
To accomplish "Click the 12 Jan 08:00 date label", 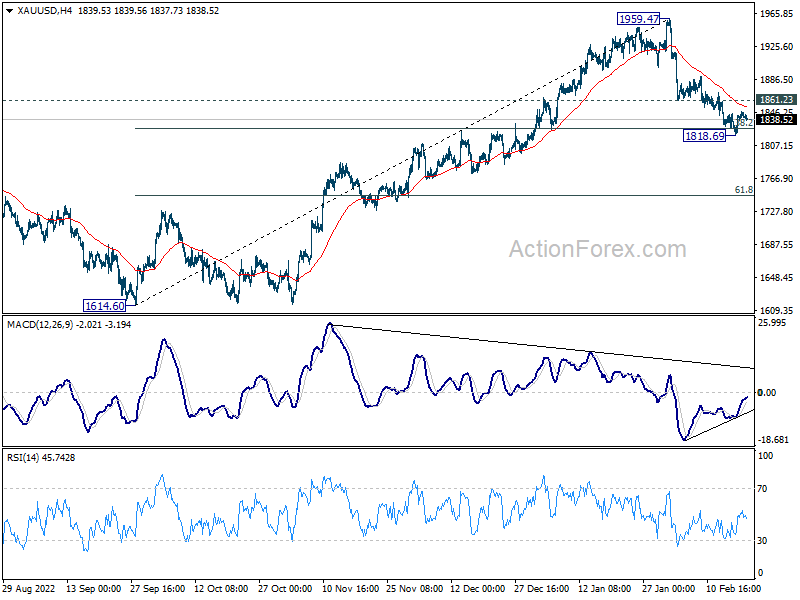I will (606, 589).
